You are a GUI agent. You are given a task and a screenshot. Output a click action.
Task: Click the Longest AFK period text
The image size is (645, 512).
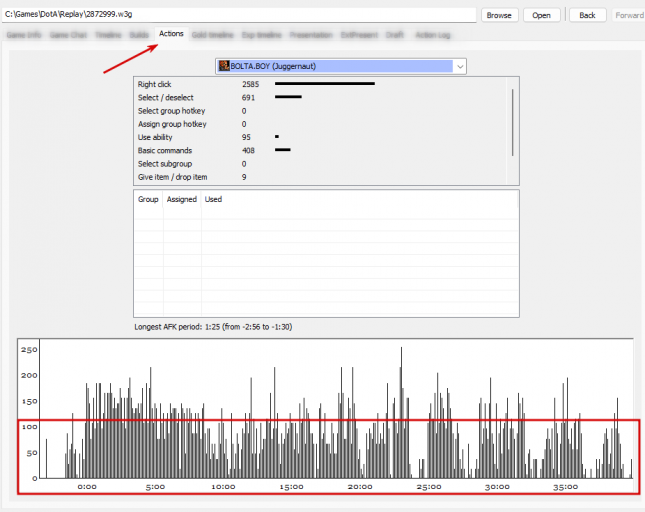(213, 327)
